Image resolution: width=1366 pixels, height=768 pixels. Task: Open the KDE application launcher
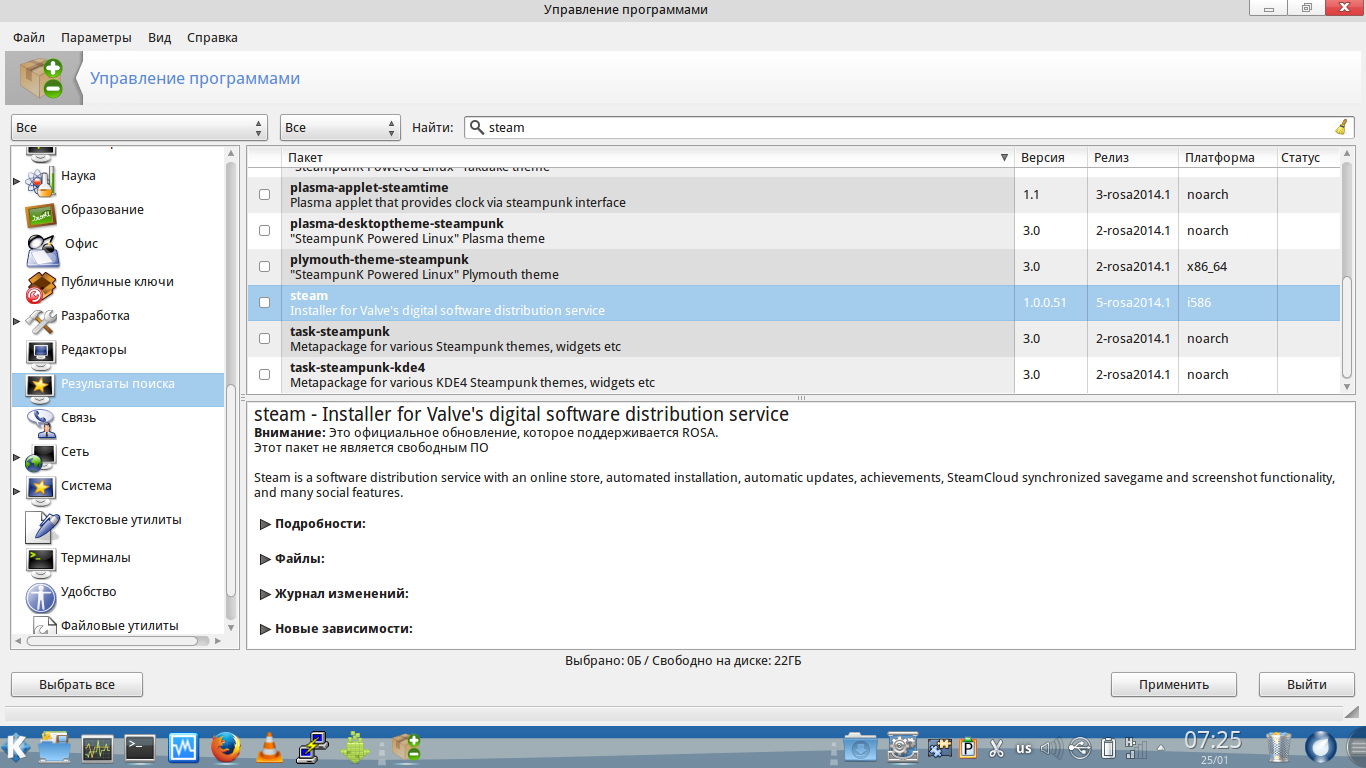pyautogui.click(x=17, y=746)
